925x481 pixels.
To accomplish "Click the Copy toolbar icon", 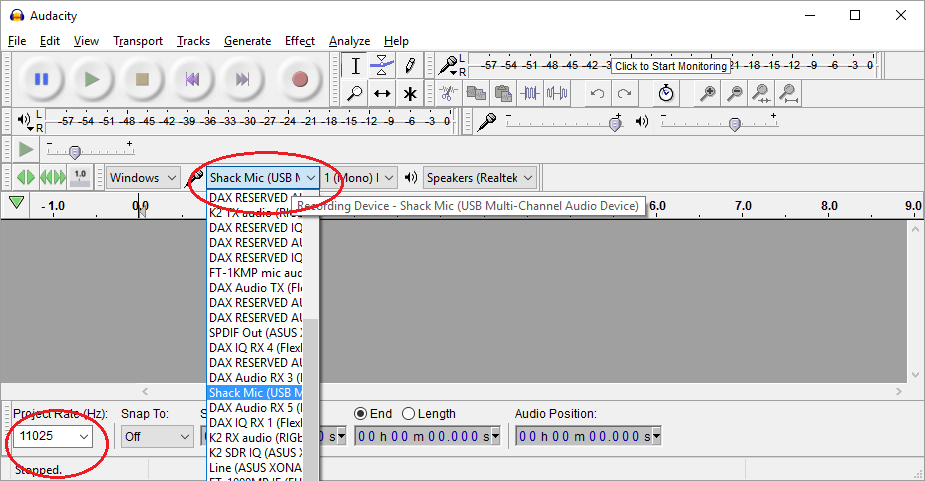I will pyautogui.click(x=475, y=93).
